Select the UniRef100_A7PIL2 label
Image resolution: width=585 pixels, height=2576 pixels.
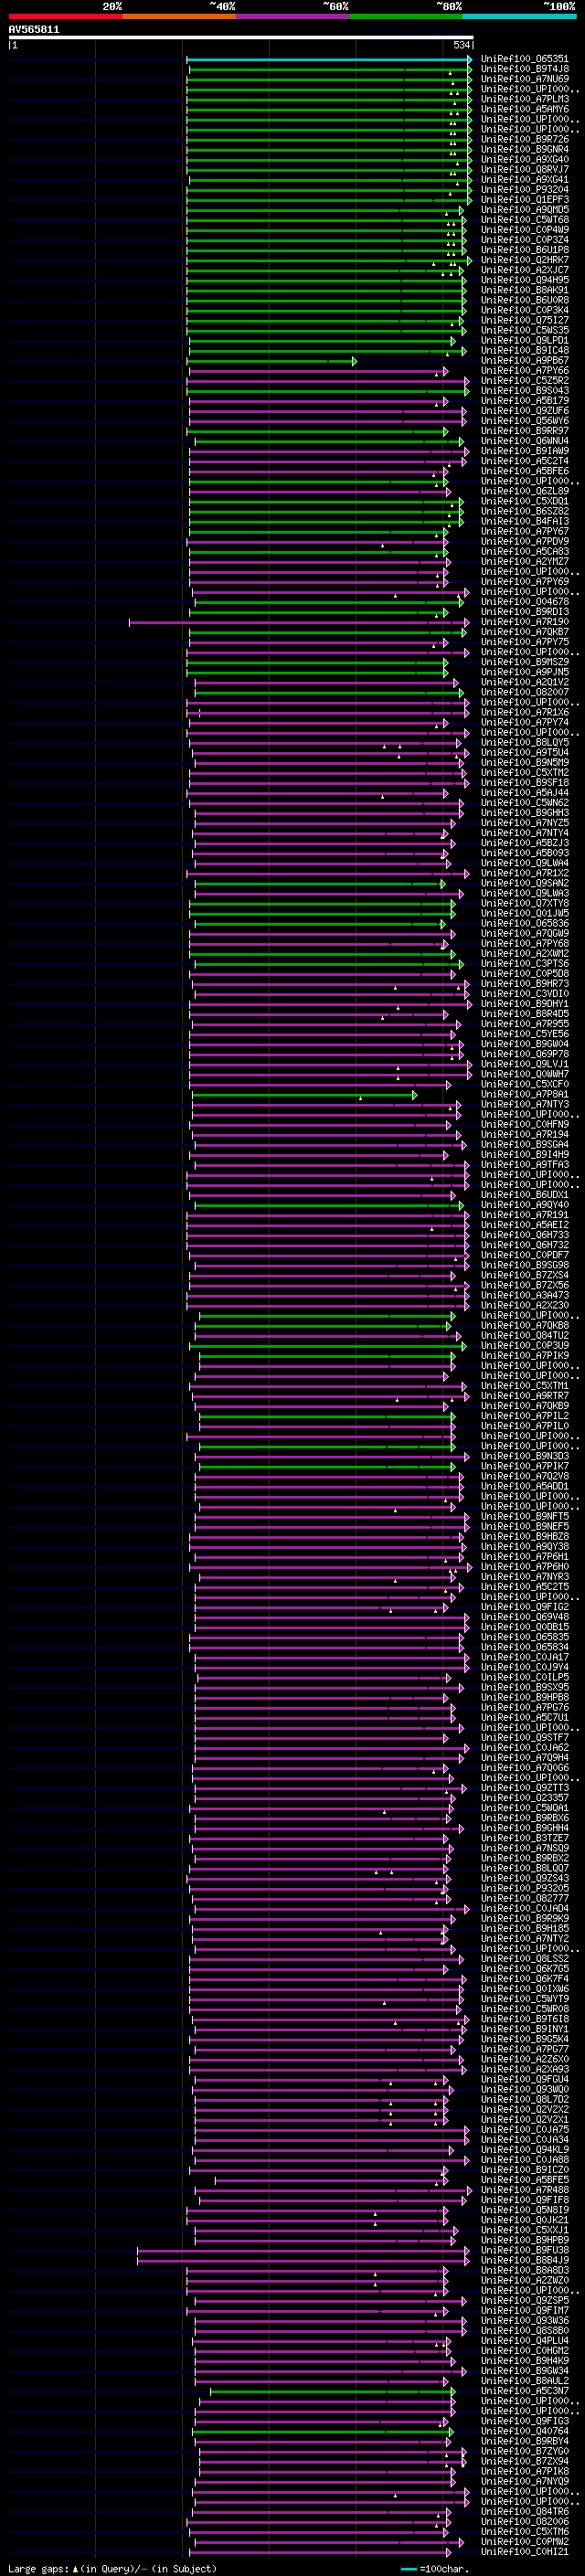(x=525, y=1416)
